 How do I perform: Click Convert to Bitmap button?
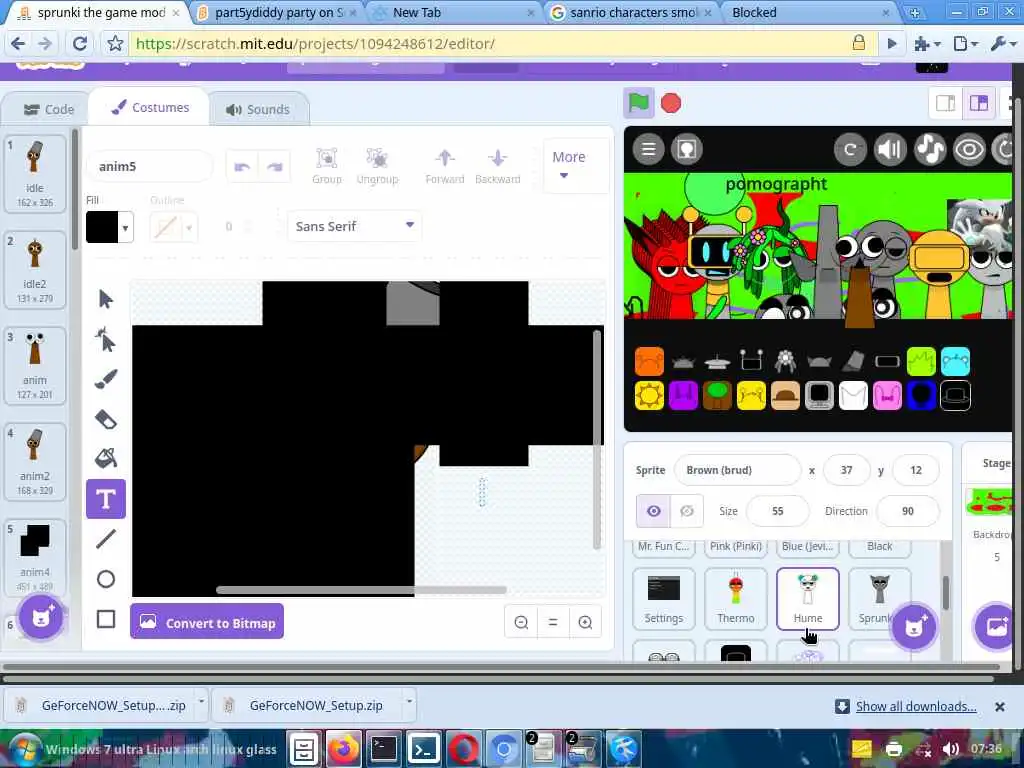(207, 622)
